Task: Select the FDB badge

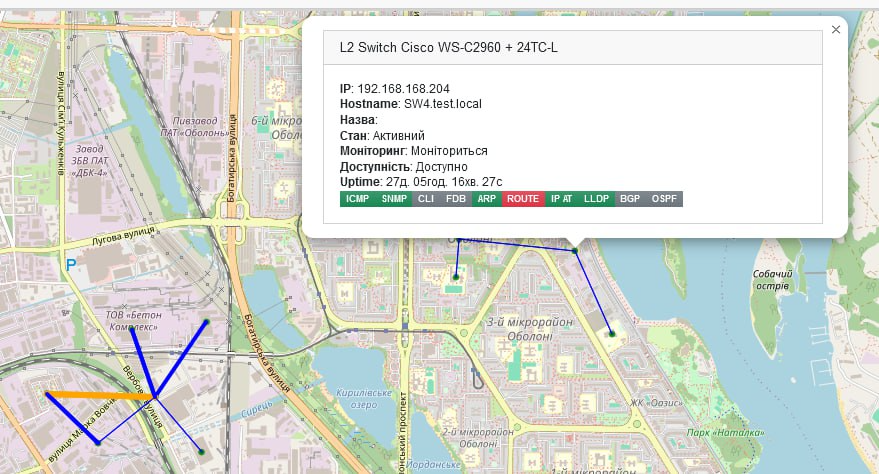Action: 456,199
